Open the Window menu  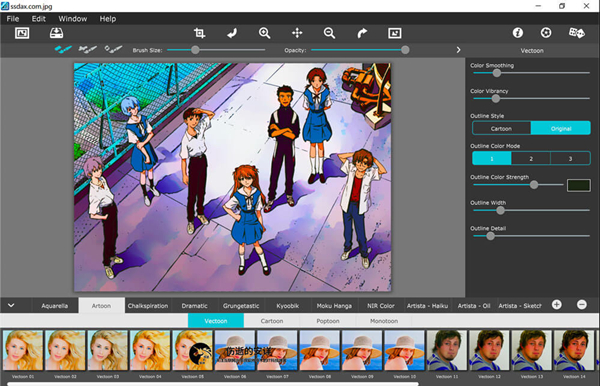(x=73, y=19)
